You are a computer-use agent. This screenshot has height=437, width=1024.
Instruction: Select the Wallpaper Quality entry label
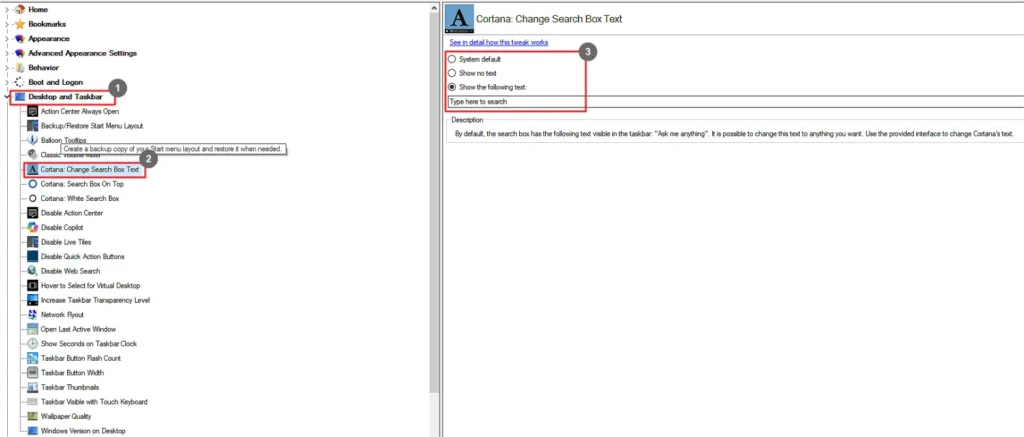66,416
